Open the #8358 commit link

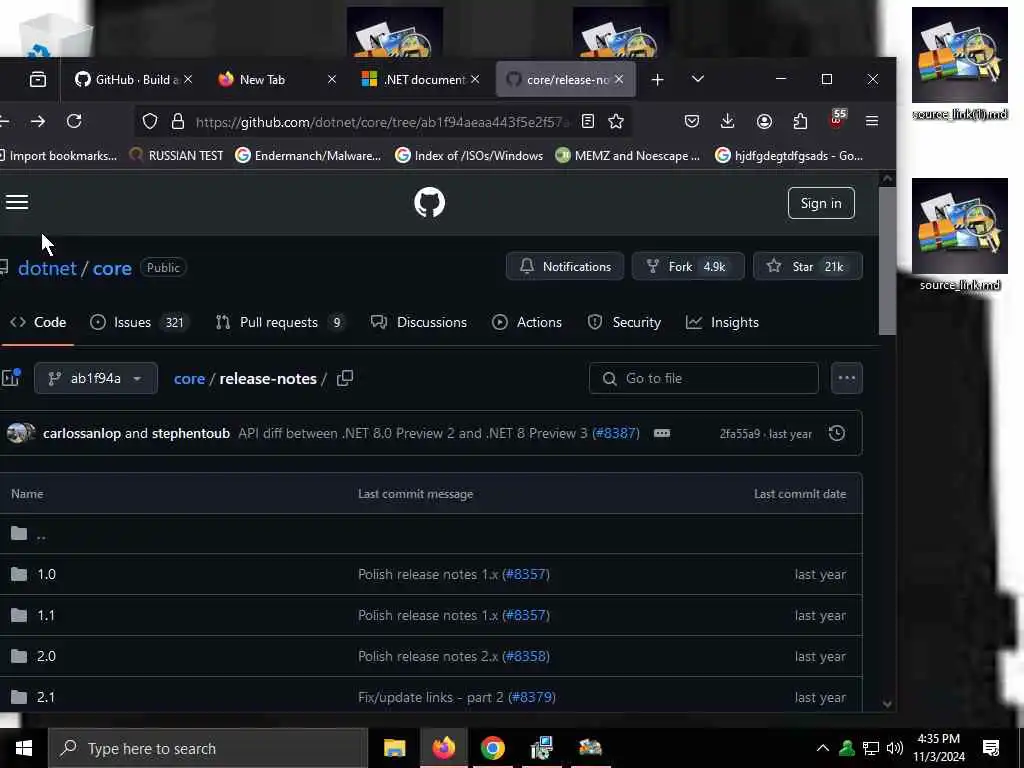coord(526,656)
